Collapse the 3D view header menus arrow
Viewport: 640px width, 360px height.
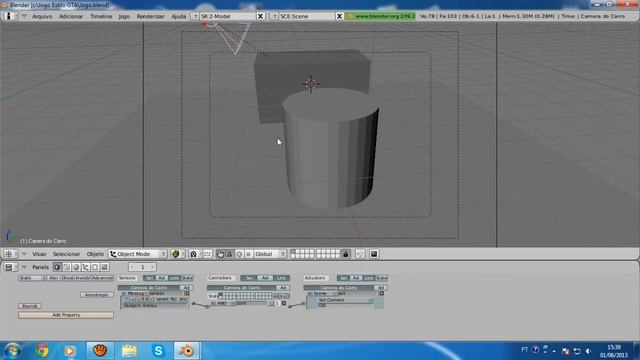pos(24,254)
